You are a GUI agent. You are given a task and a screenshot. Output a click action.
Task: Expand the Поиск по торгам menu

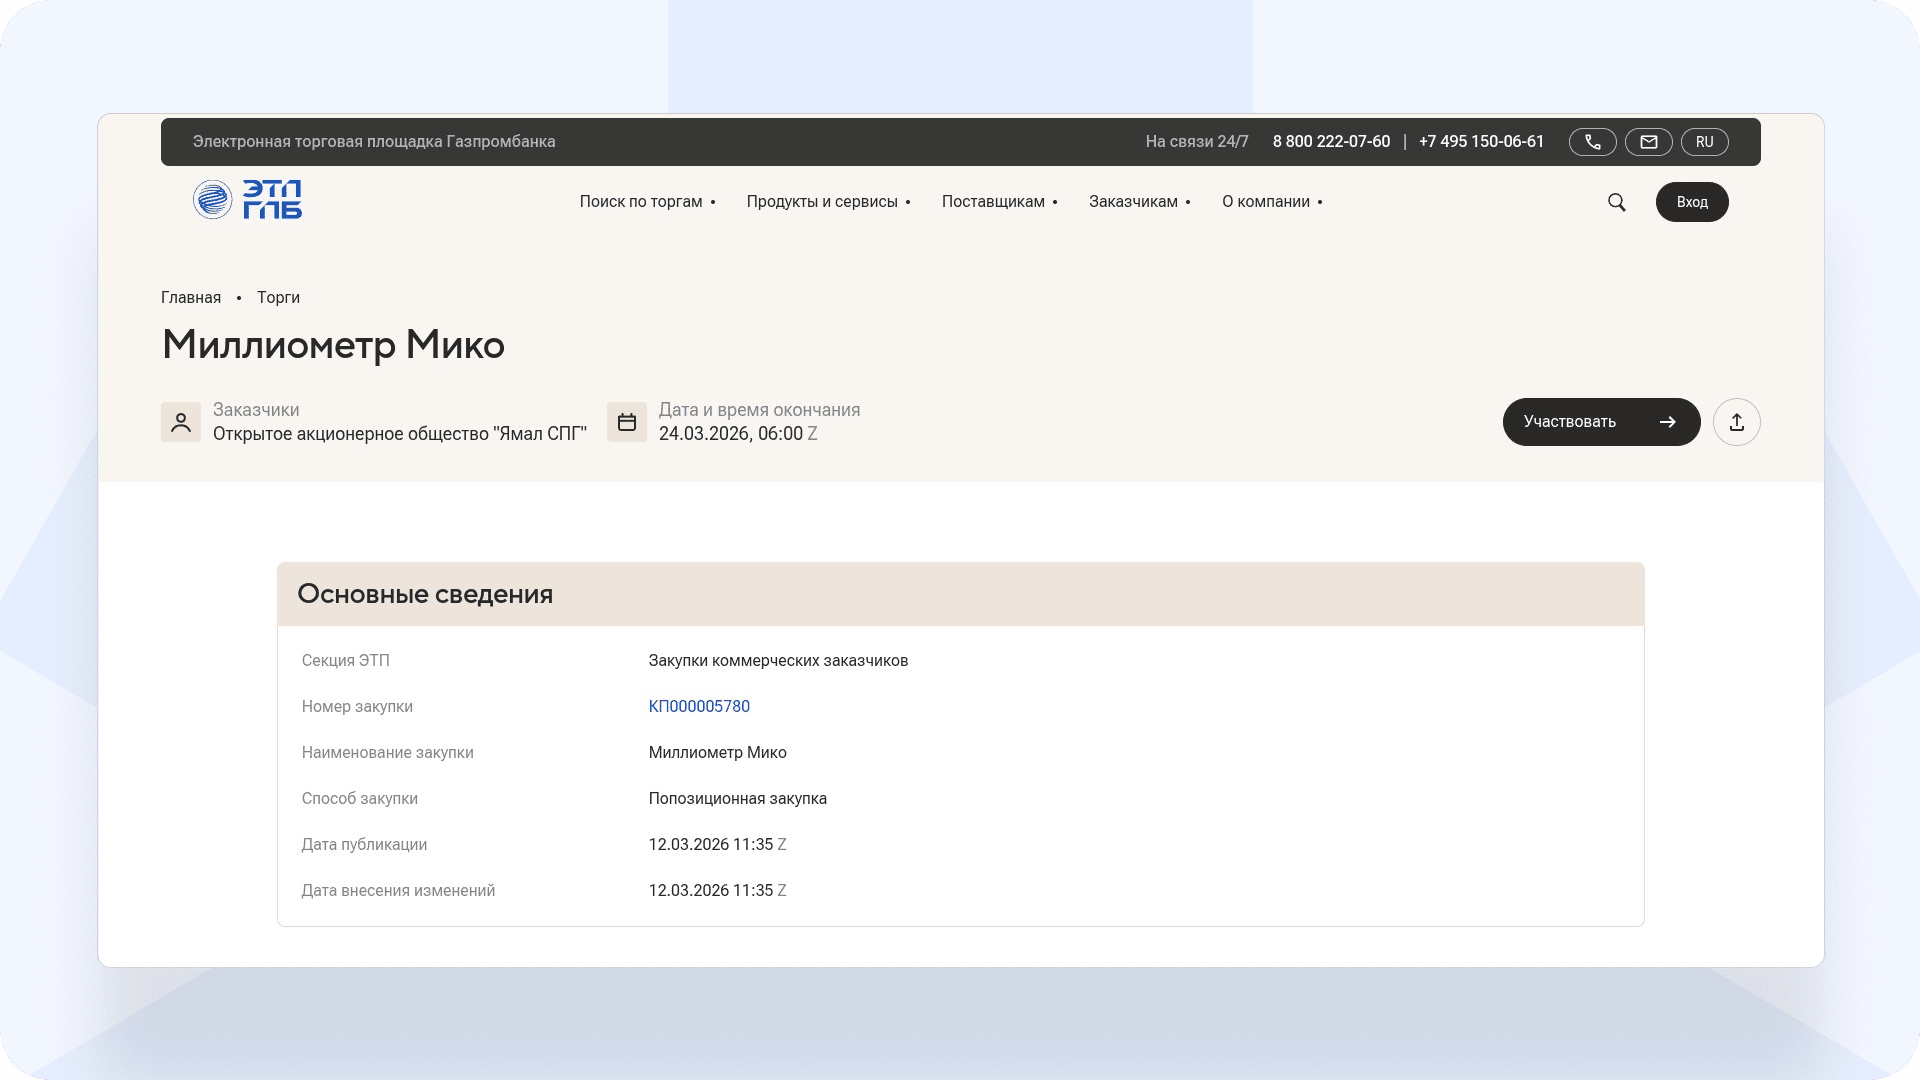(x=647, y=202)
